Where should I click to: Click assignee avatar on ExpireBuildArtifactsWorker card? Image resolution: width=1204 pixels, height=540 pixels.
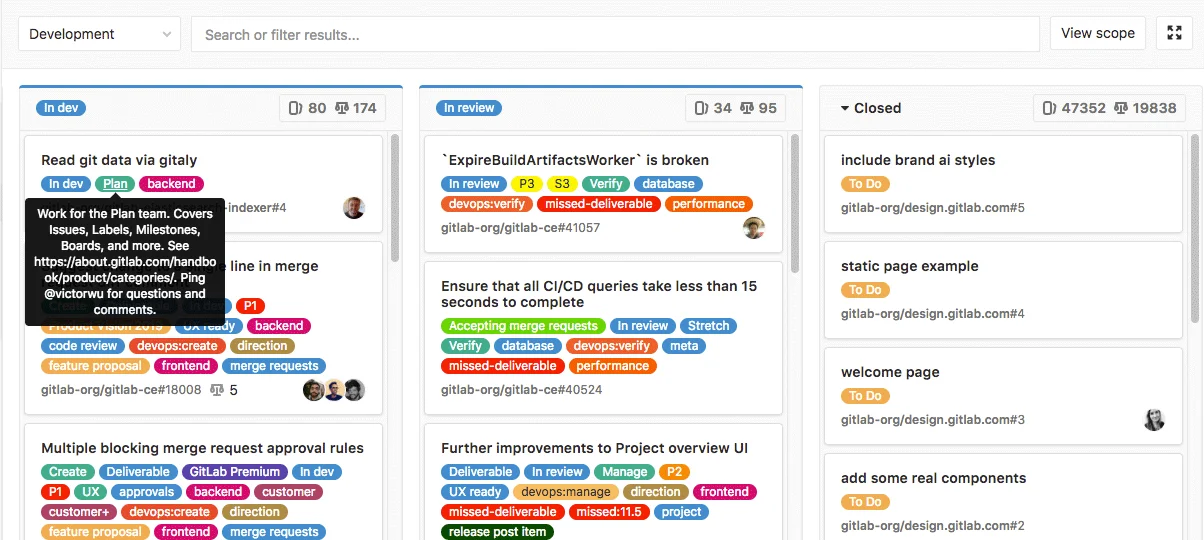click(754, 228)
